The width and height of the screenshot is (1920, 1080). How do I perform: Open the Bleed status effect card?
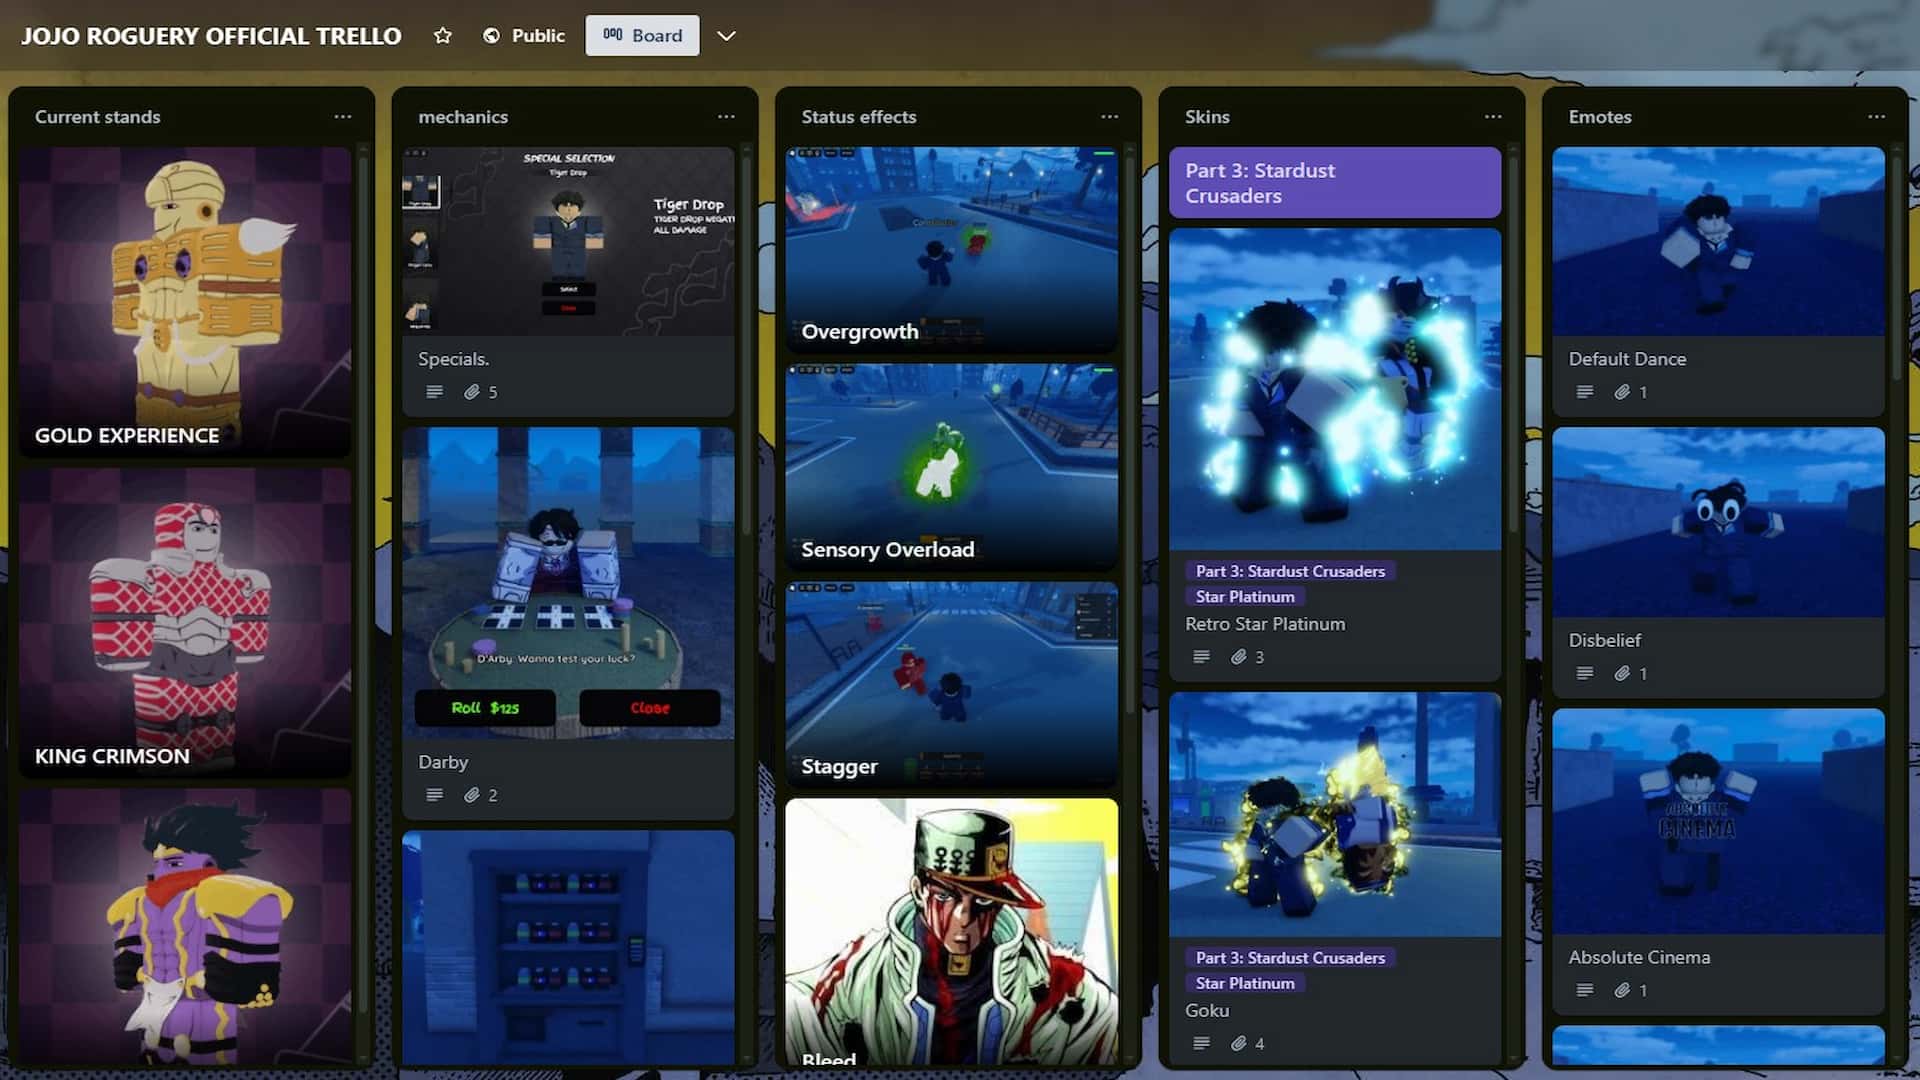click(952, 932)
